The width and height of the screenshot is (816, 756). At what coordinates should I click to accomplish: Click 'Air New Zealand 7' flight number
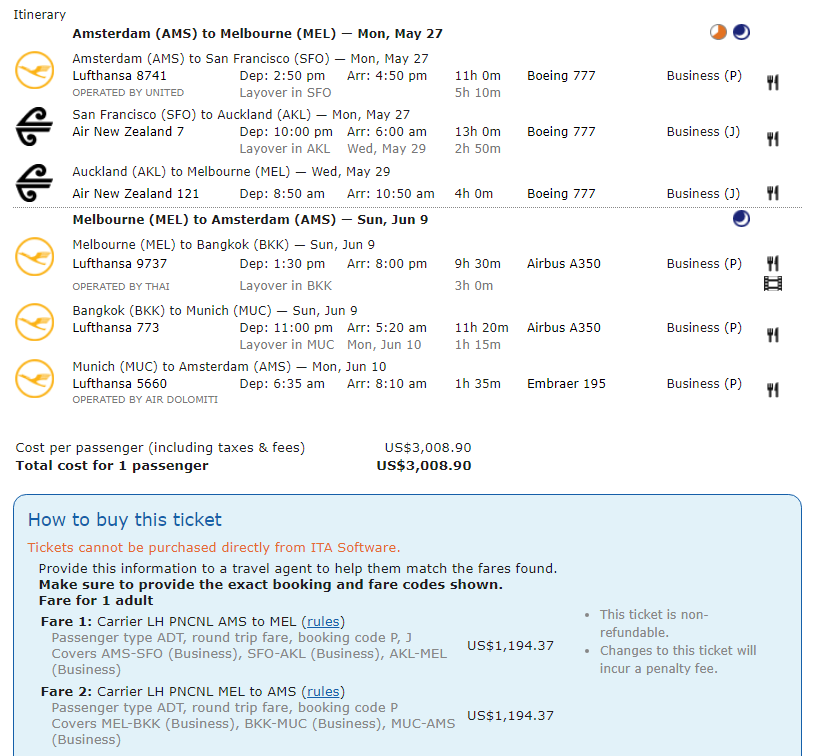128,132
